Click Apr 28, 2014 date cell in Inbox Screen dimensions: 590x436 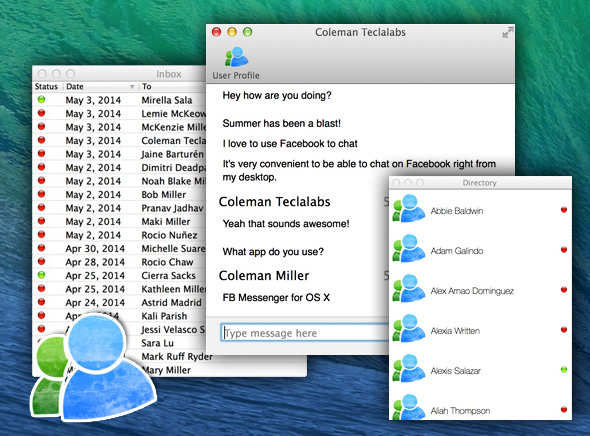click(95, 262)
